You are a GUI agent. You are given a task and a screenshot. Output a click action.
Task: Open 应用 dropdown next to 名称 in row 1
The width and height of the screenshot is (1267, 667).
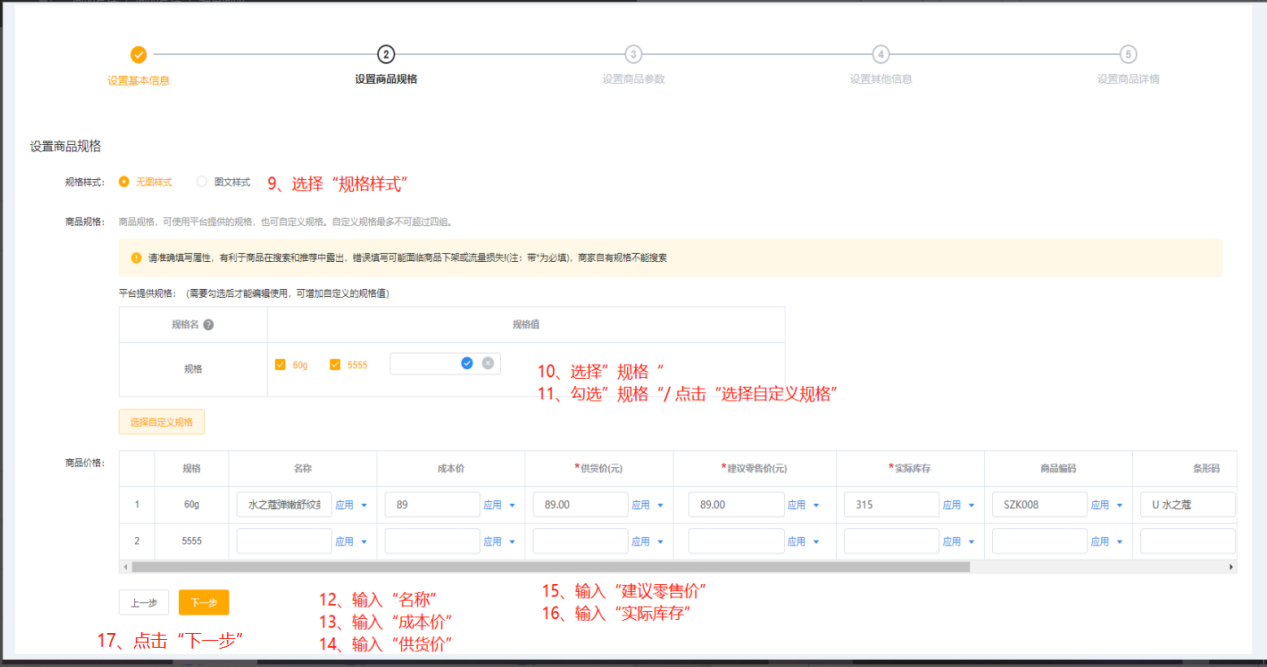[351, 505]
